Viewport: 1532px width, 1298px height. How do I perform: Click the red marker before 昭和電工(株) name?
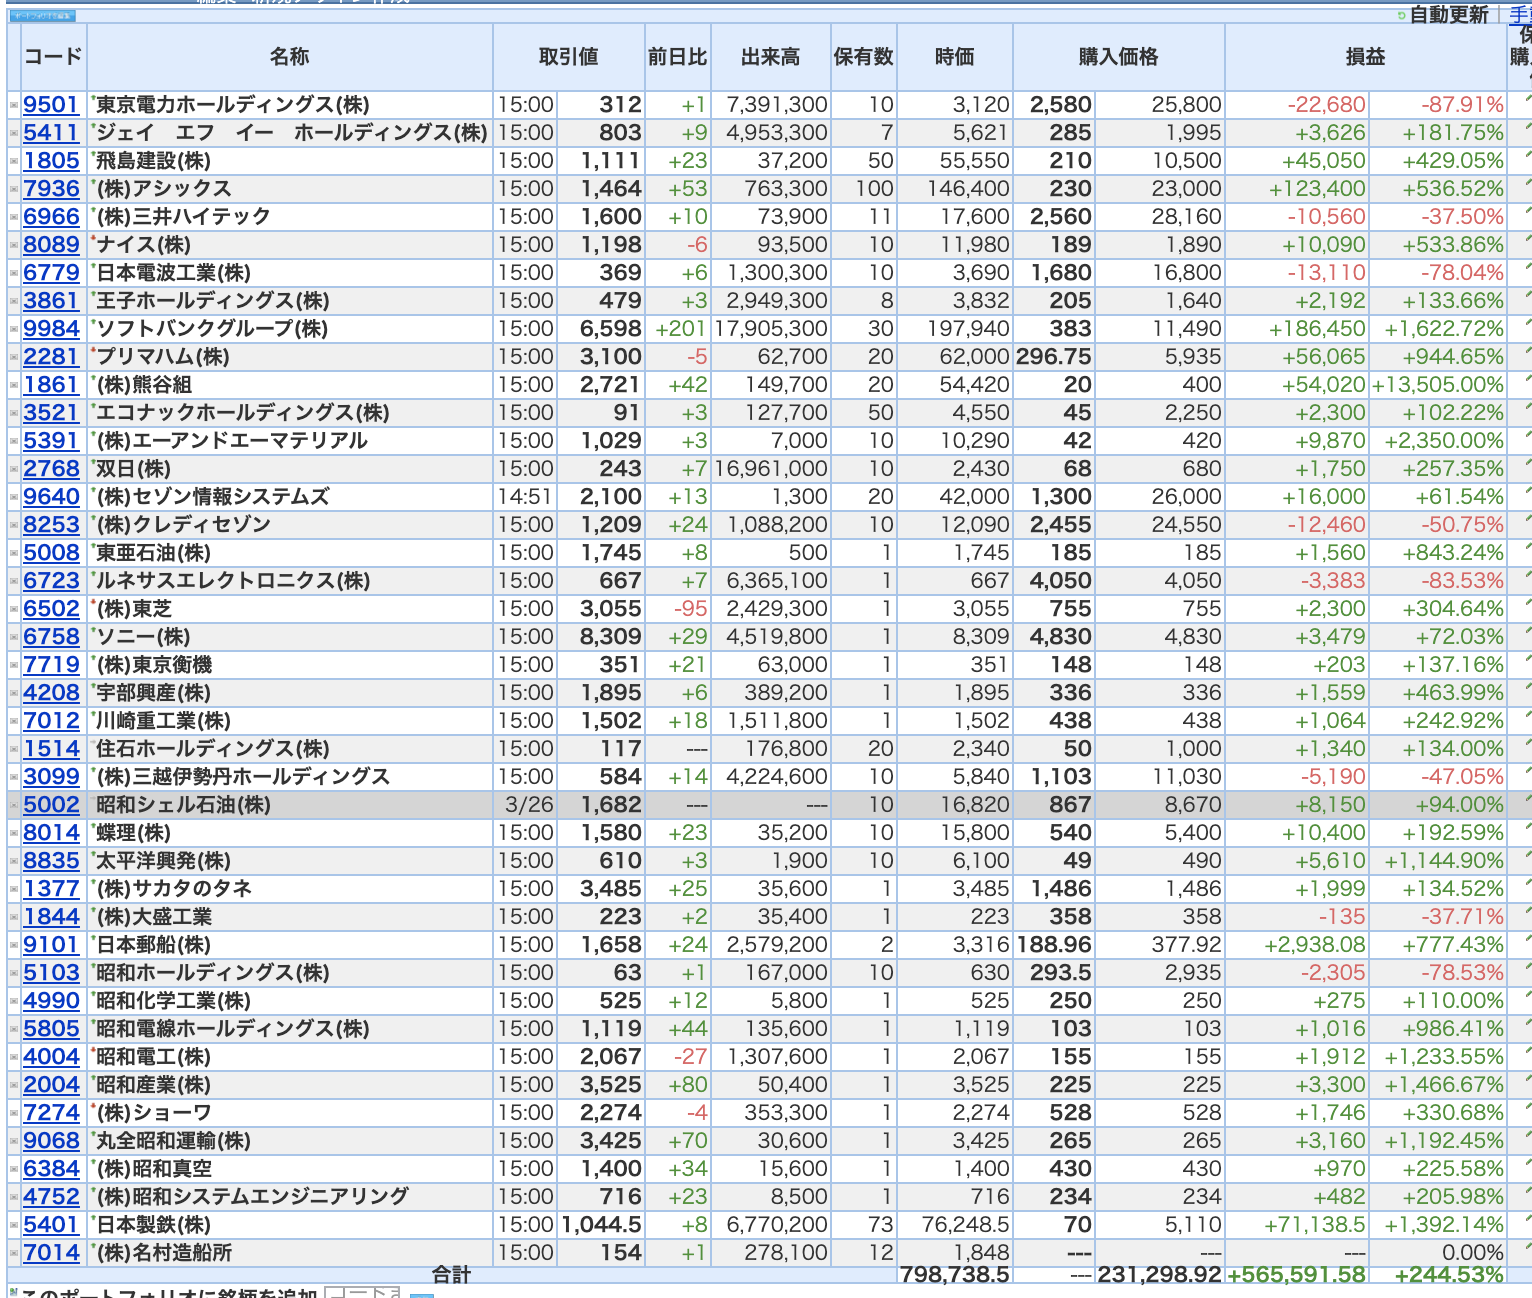point(93,1050)
